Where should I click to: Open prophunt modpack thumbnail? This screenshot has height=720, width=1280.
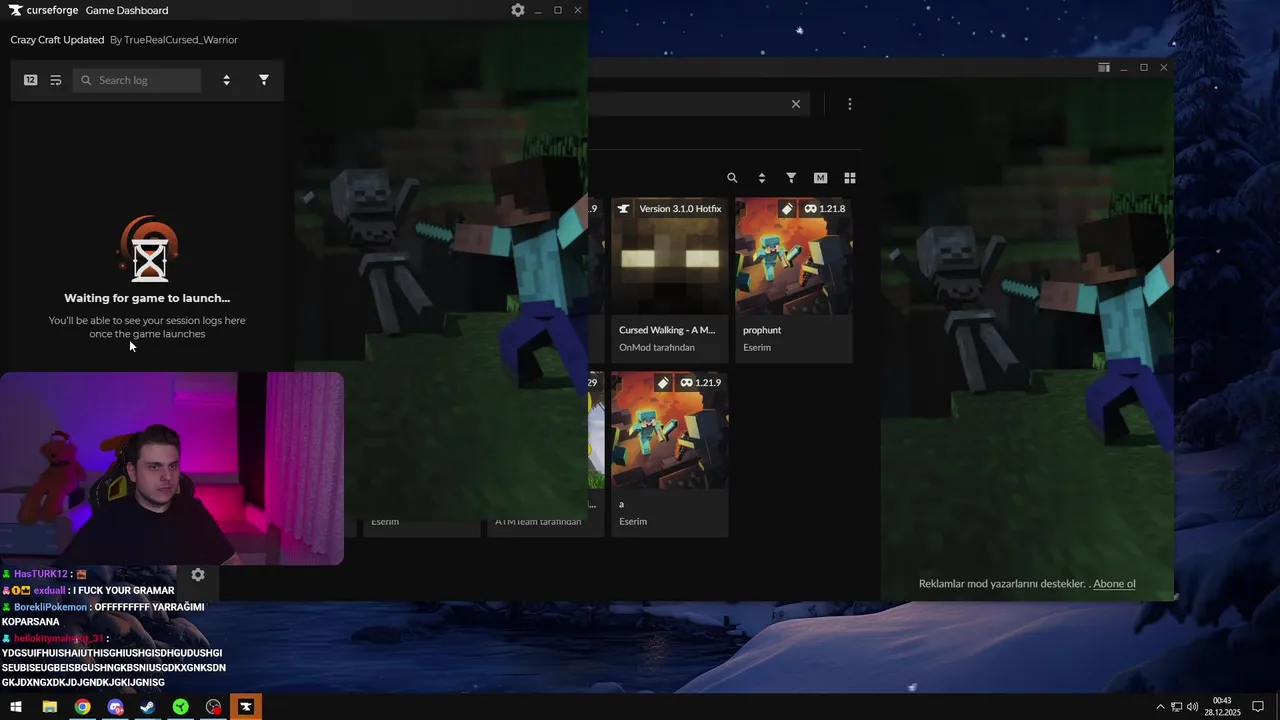794,256
